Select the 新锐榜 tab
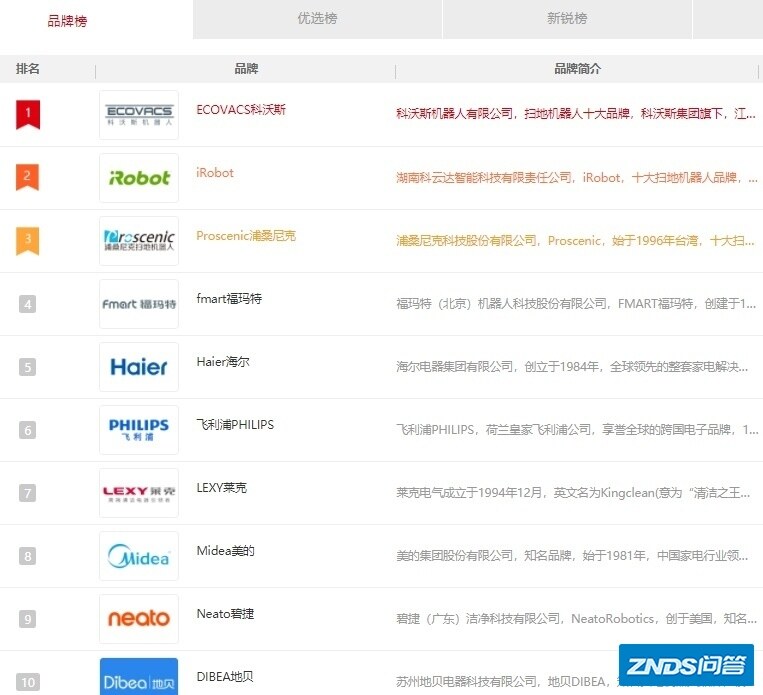The width and height of the screenshot is (763, 695). pos(567,19)
